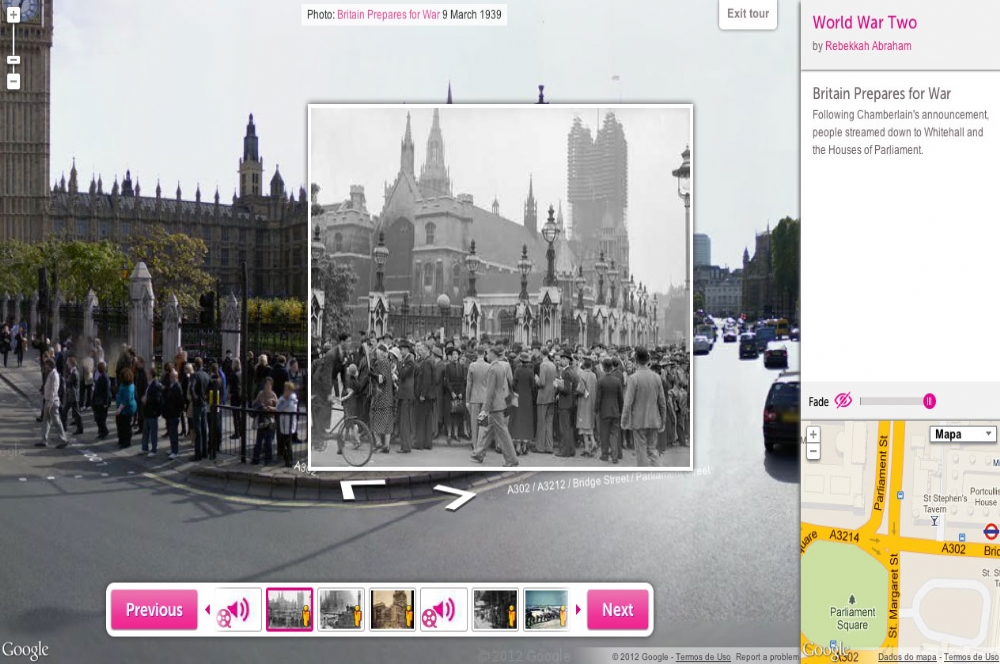Toggle the Fade eye visibility icon
Image resolution: width=1000 pixels, height=664 pixels.
click(x=843, y=401)
